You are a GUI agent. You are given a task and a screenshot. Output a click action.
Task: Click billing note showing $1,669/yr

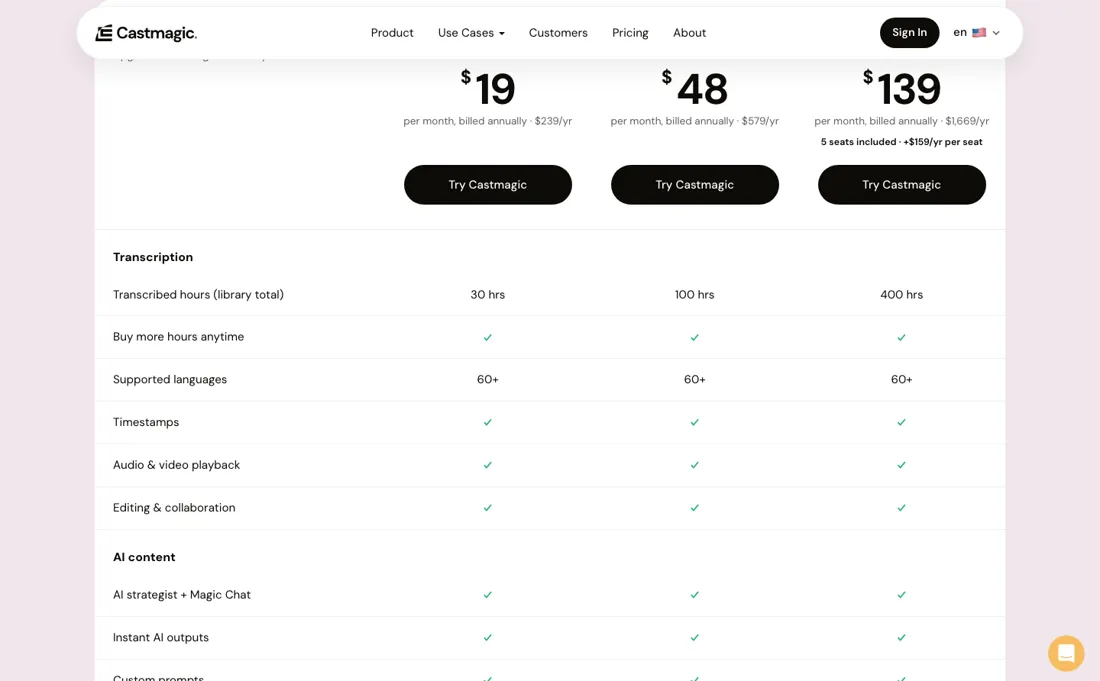click(901, 121)
